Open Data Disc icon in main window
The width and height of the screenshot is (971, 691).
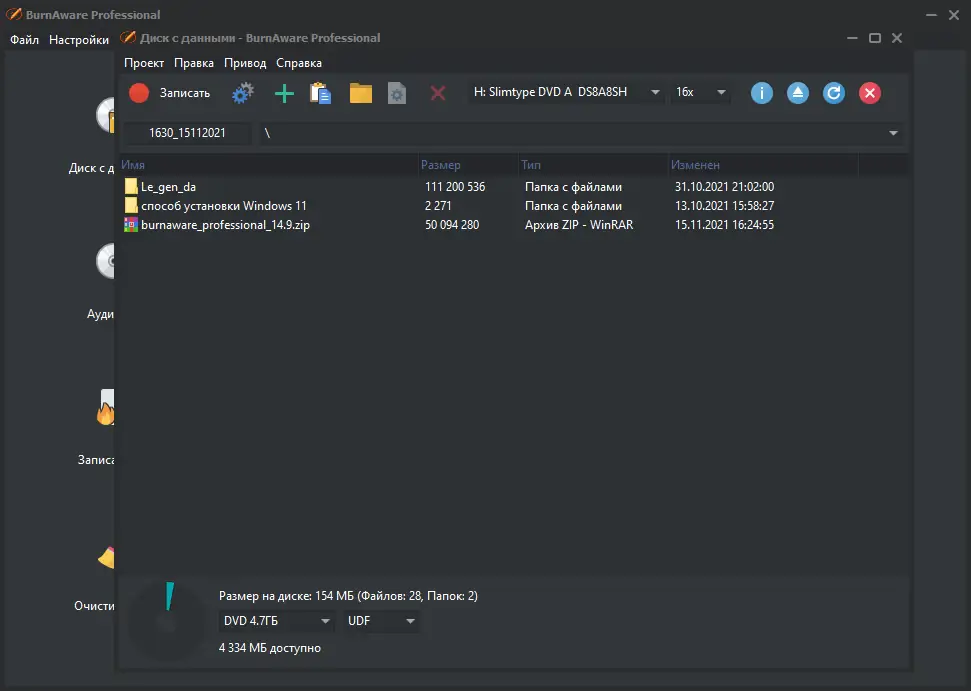pos(105,115)
